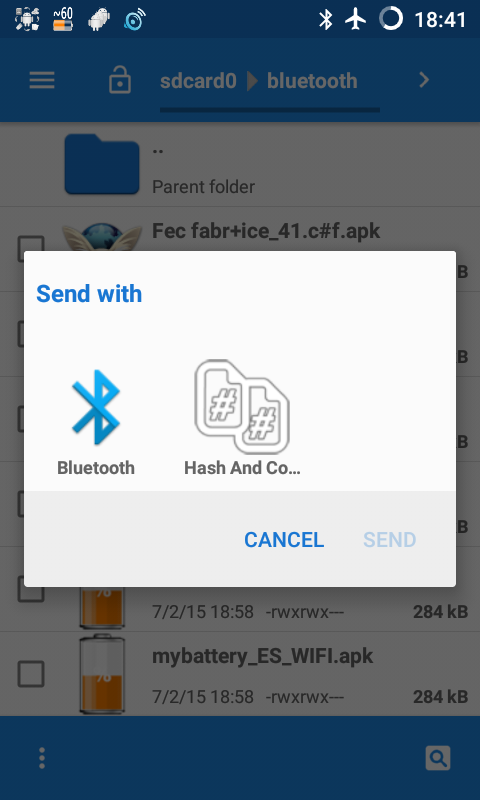Viewport: 480px width, 800px height.
Task: Select the bluetooth breadcrumb segment
Action: pyautogui.click(x=312, y=81)
